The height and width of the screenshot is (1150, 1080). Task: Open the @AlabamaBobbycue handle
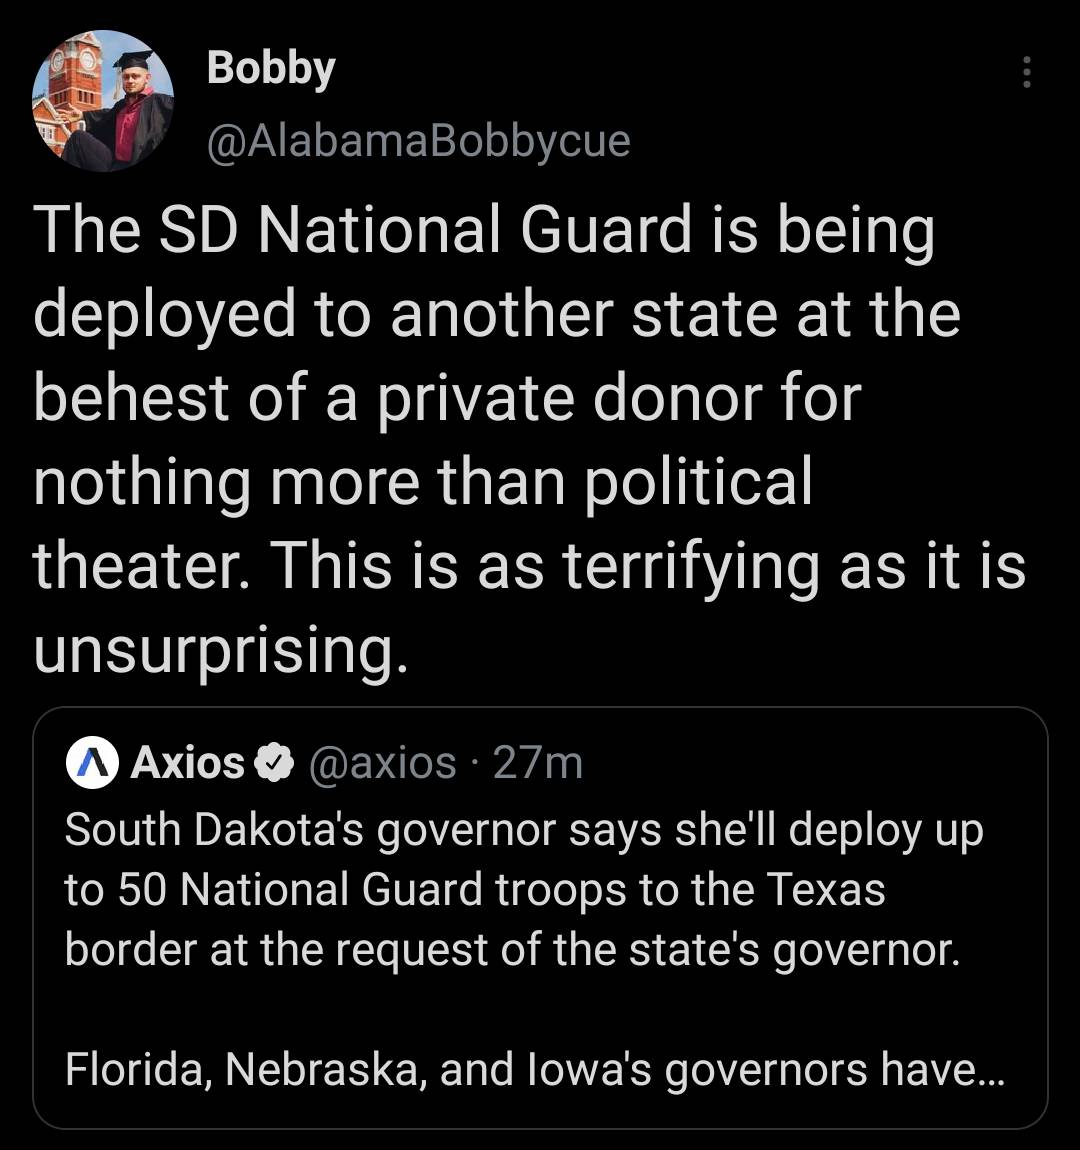[418, 141]
